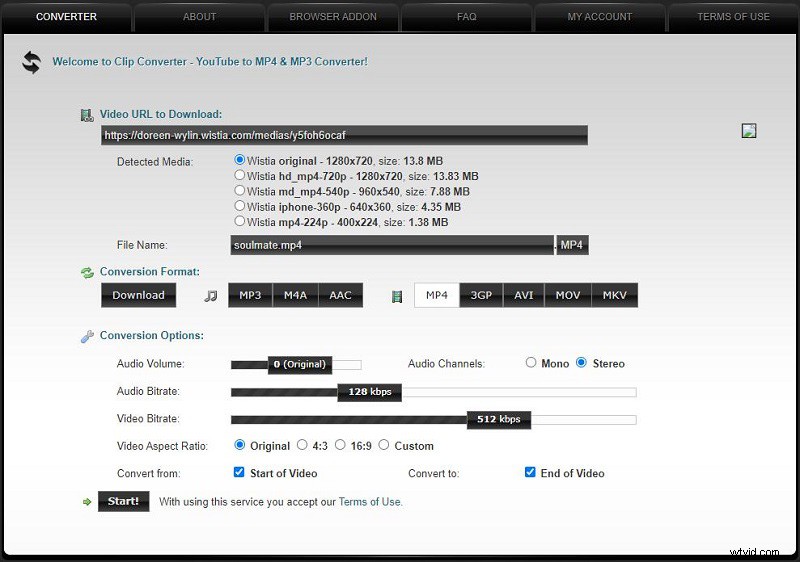The height and width of the screenshot is (562, 800).
Task: Click the Clip Converter refresh arrows logo
Action: (x=31, y=62)
